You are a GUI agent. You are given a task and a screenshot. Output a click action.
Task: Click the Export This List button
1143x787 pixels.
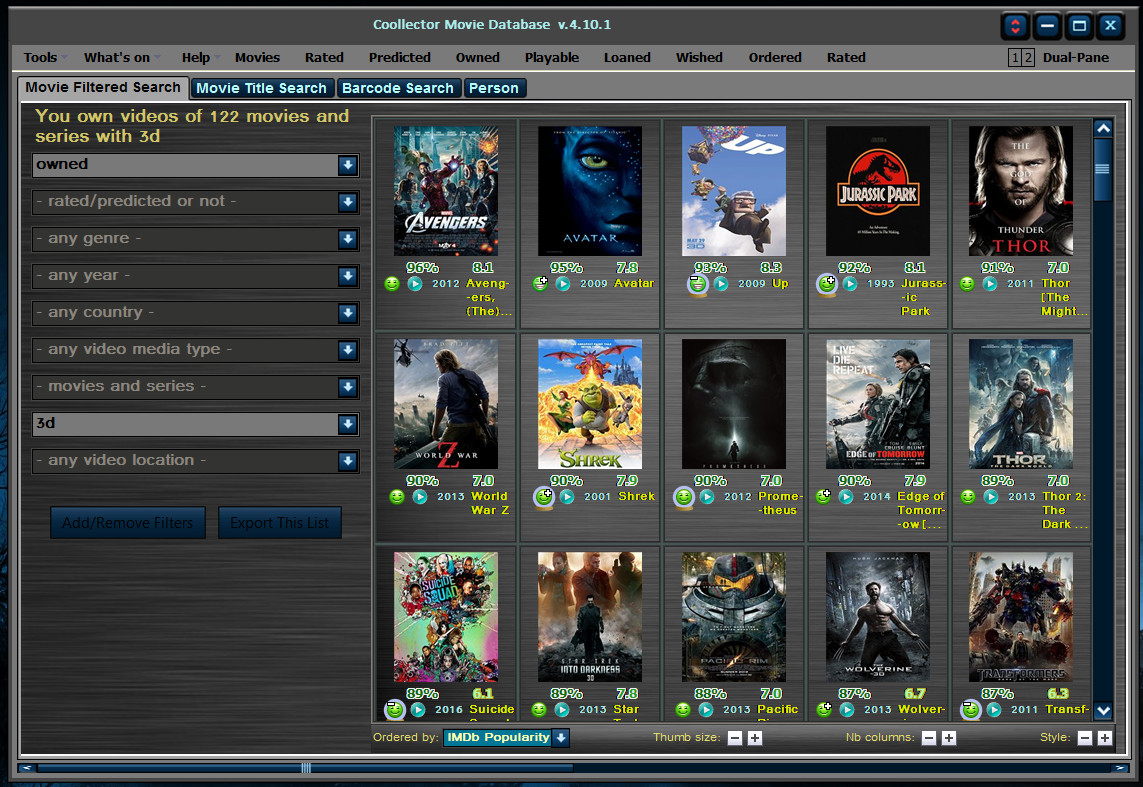279,523
